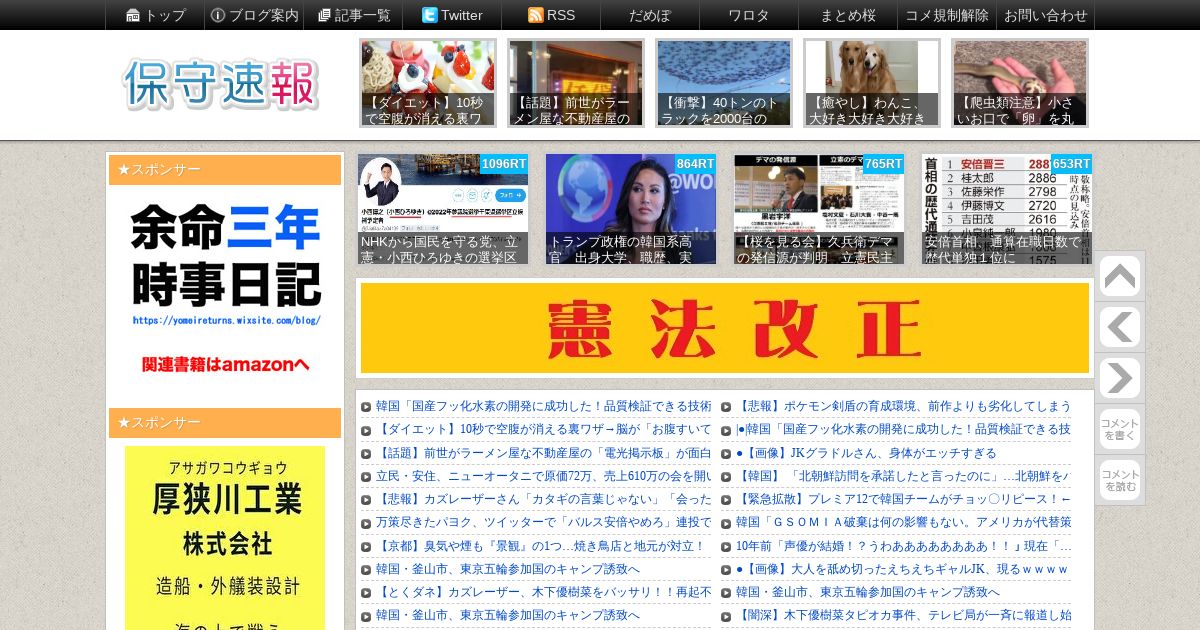Screen dimensions: 1200x630
Task: Go to next article with right arrow
Action: point(1119,378)
